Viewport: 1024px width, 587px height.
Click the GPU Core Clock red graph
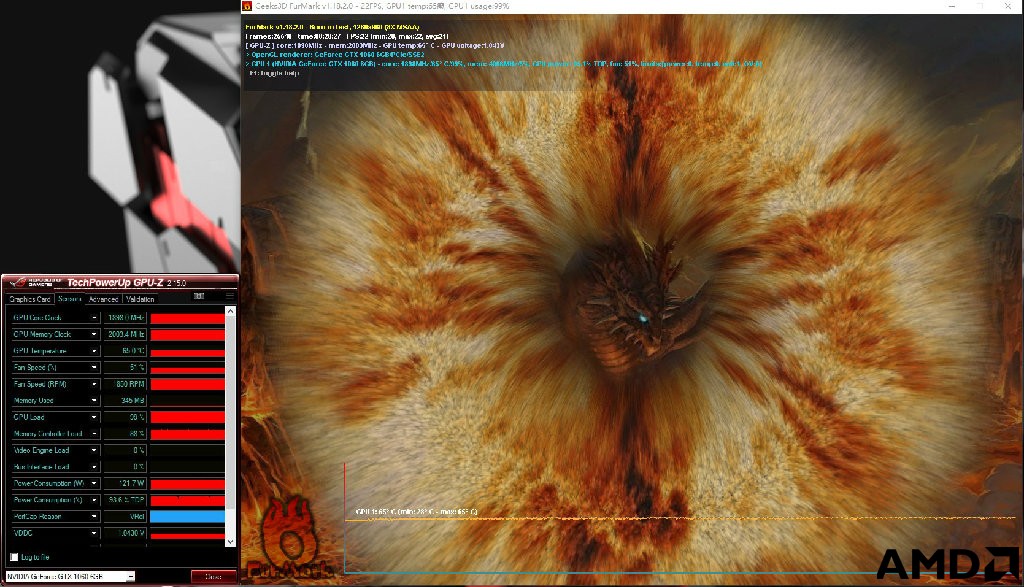coord(187,318)
